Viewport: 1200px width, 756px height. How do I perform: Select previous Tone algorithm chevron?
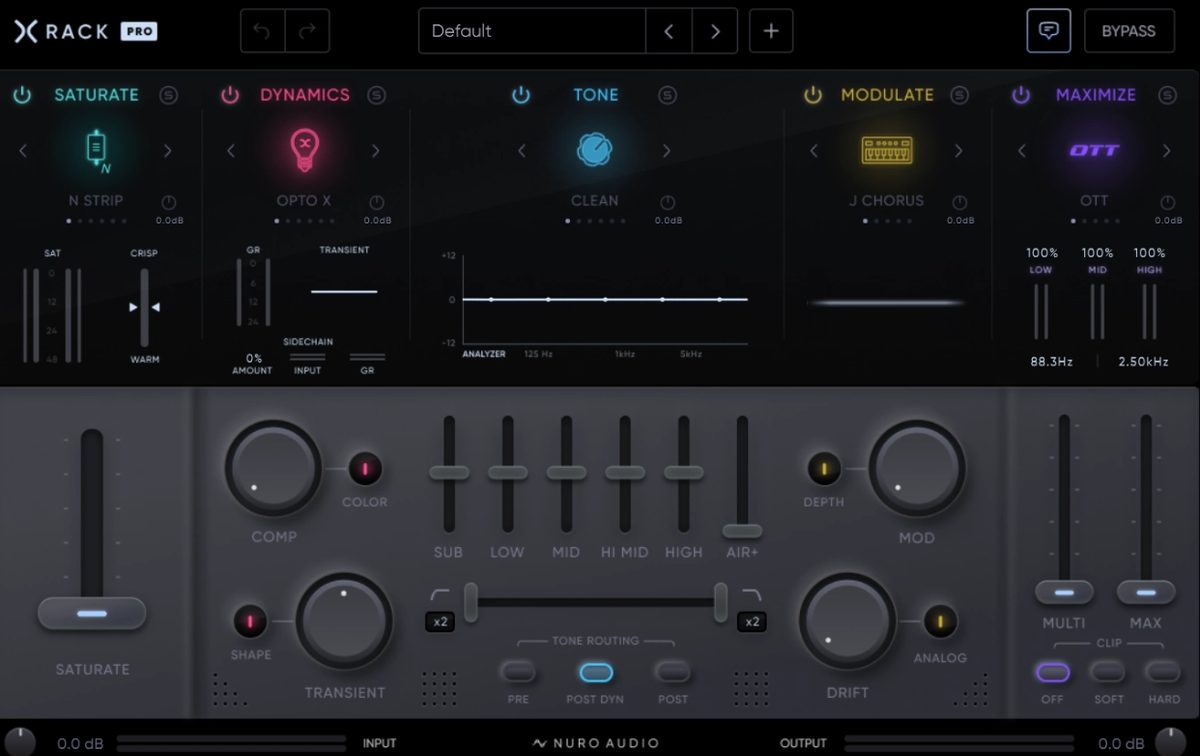point(522,151)
